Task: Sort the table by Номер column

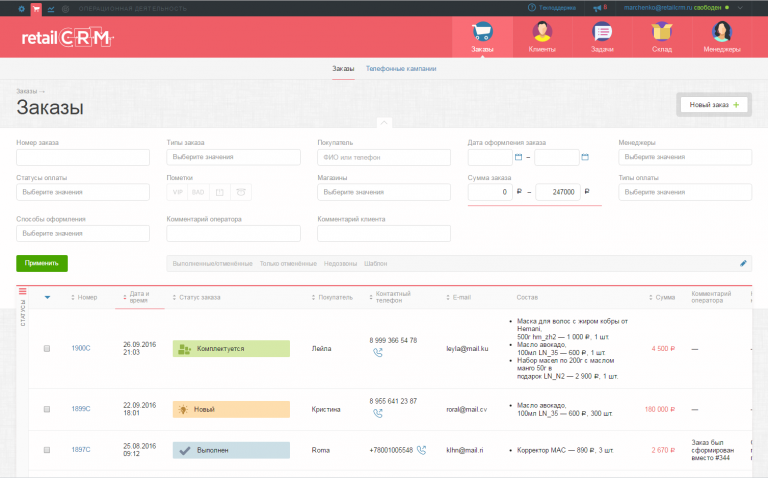Action: click(84, 297)
